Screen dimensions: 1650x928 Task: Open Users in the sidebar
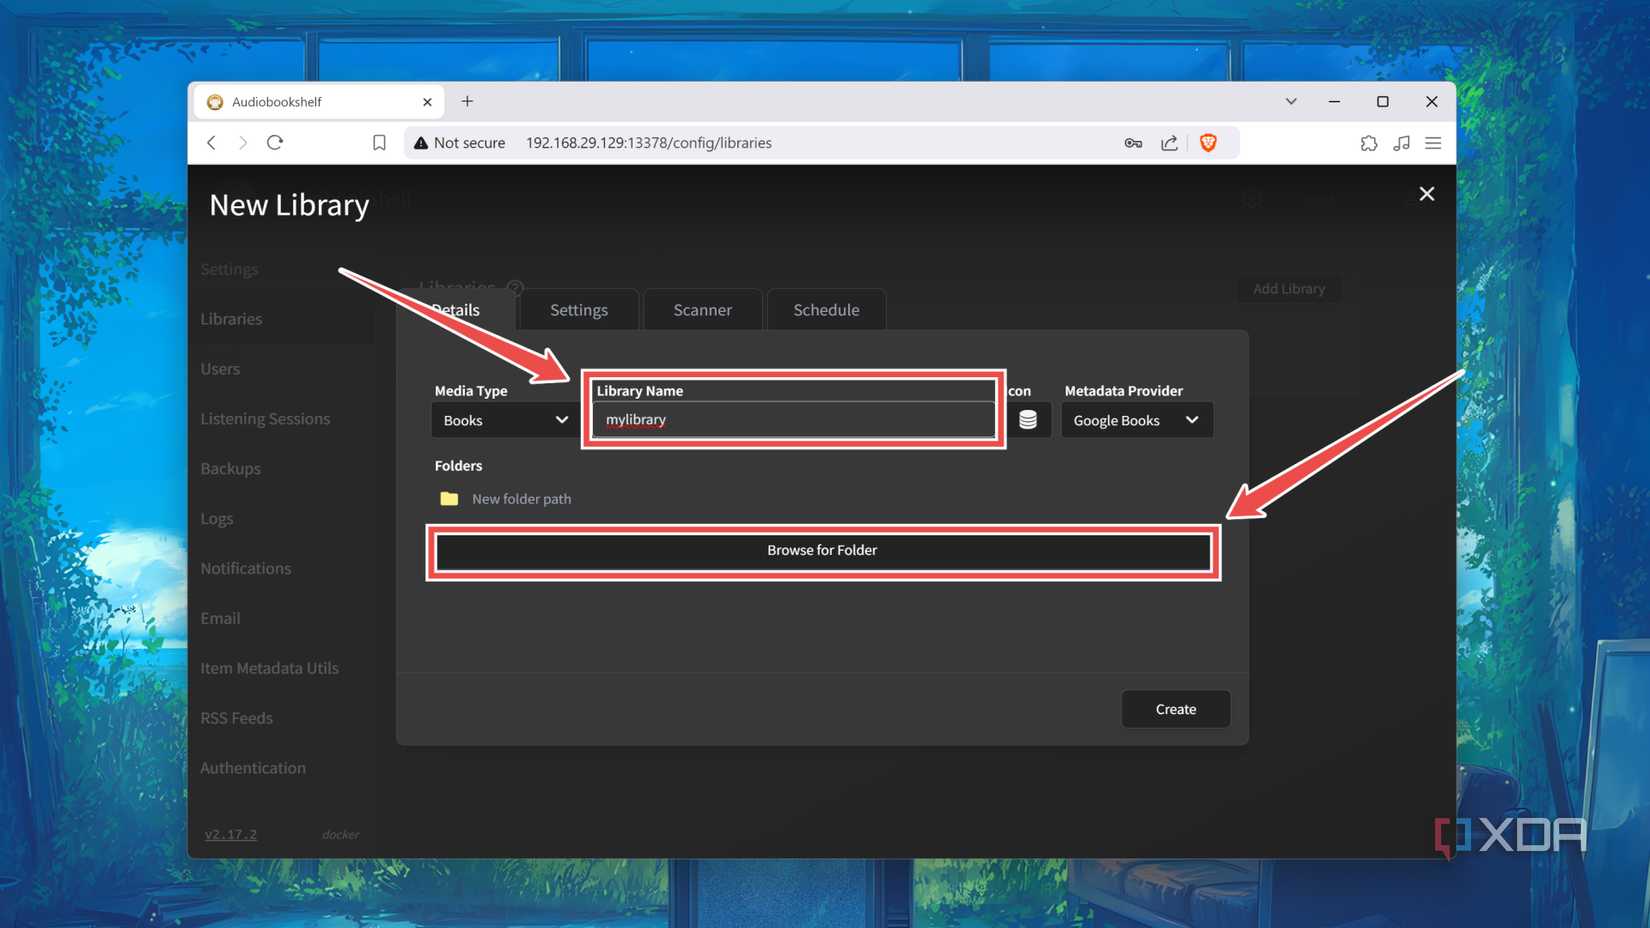pyautogui.click(x=220, y=369)
